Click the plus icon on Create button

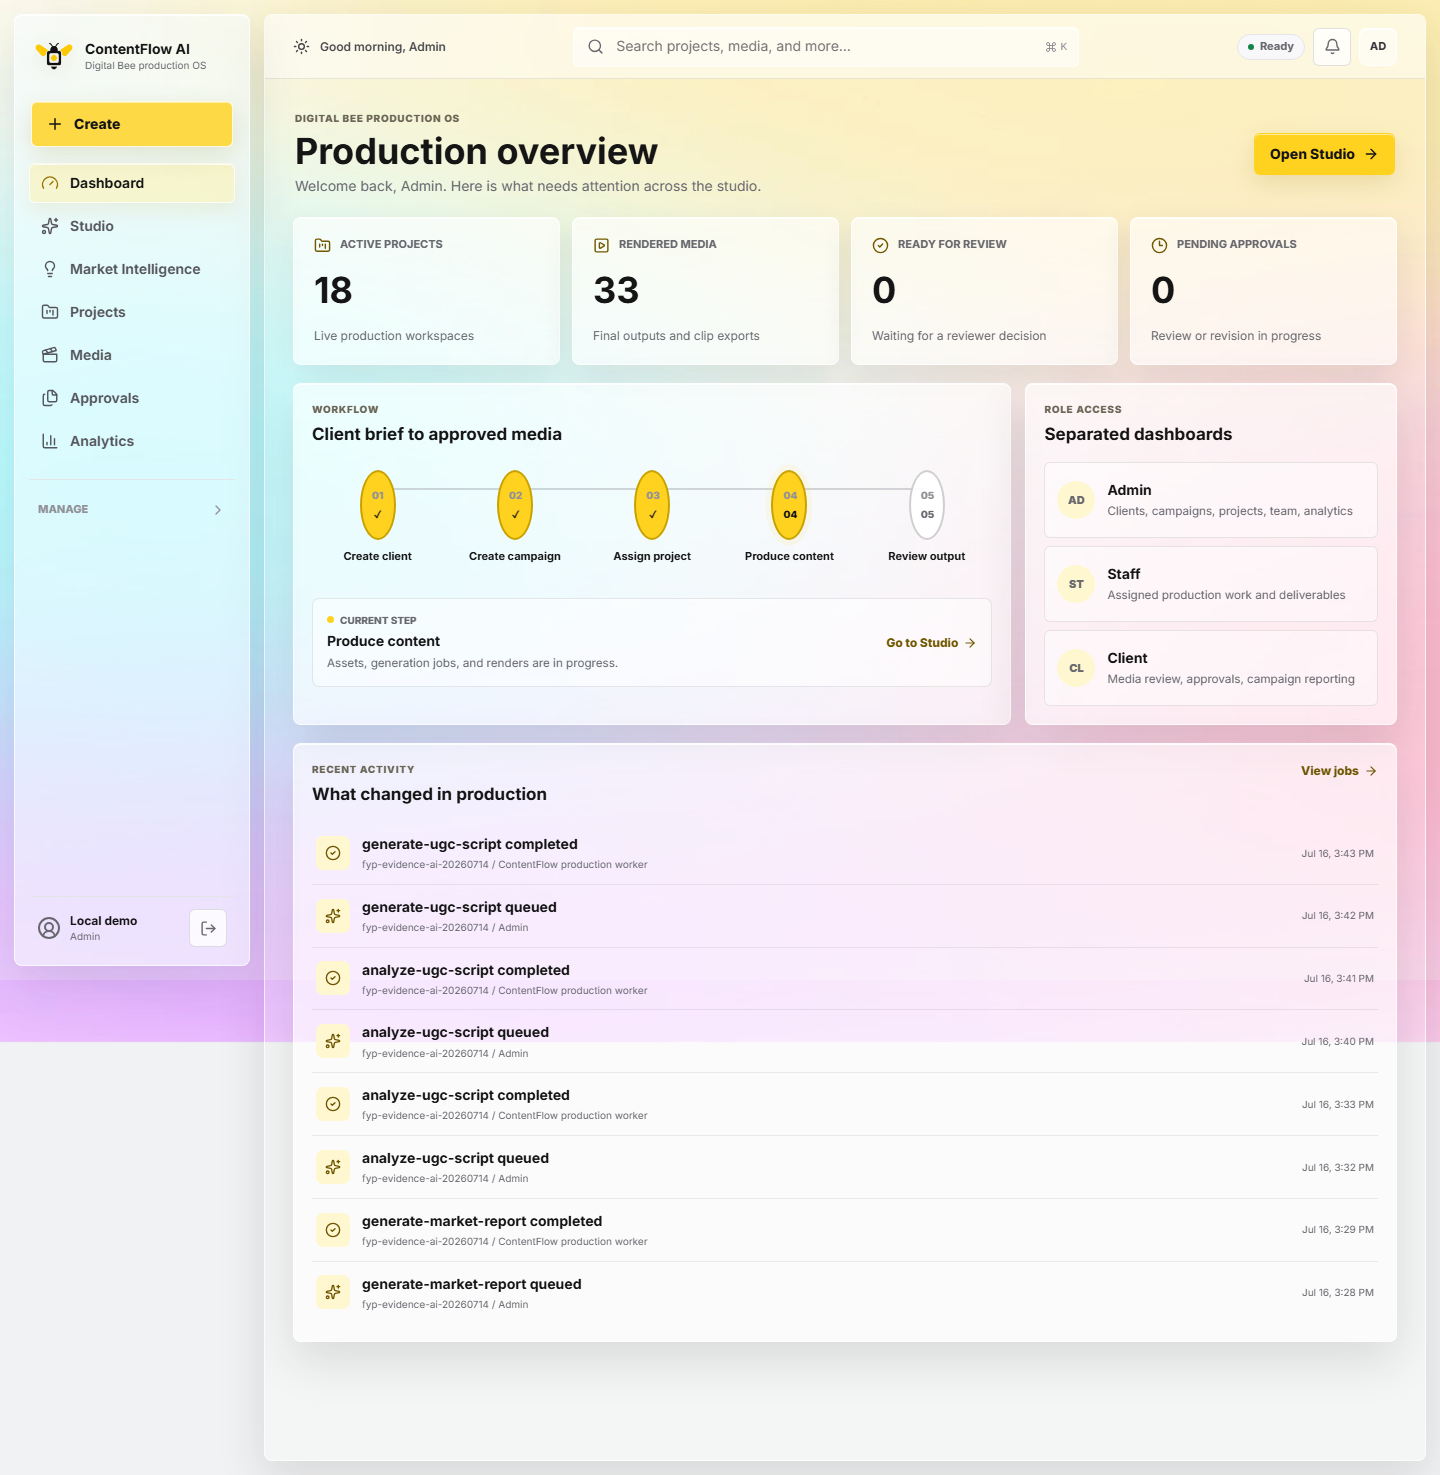point(55,124)
